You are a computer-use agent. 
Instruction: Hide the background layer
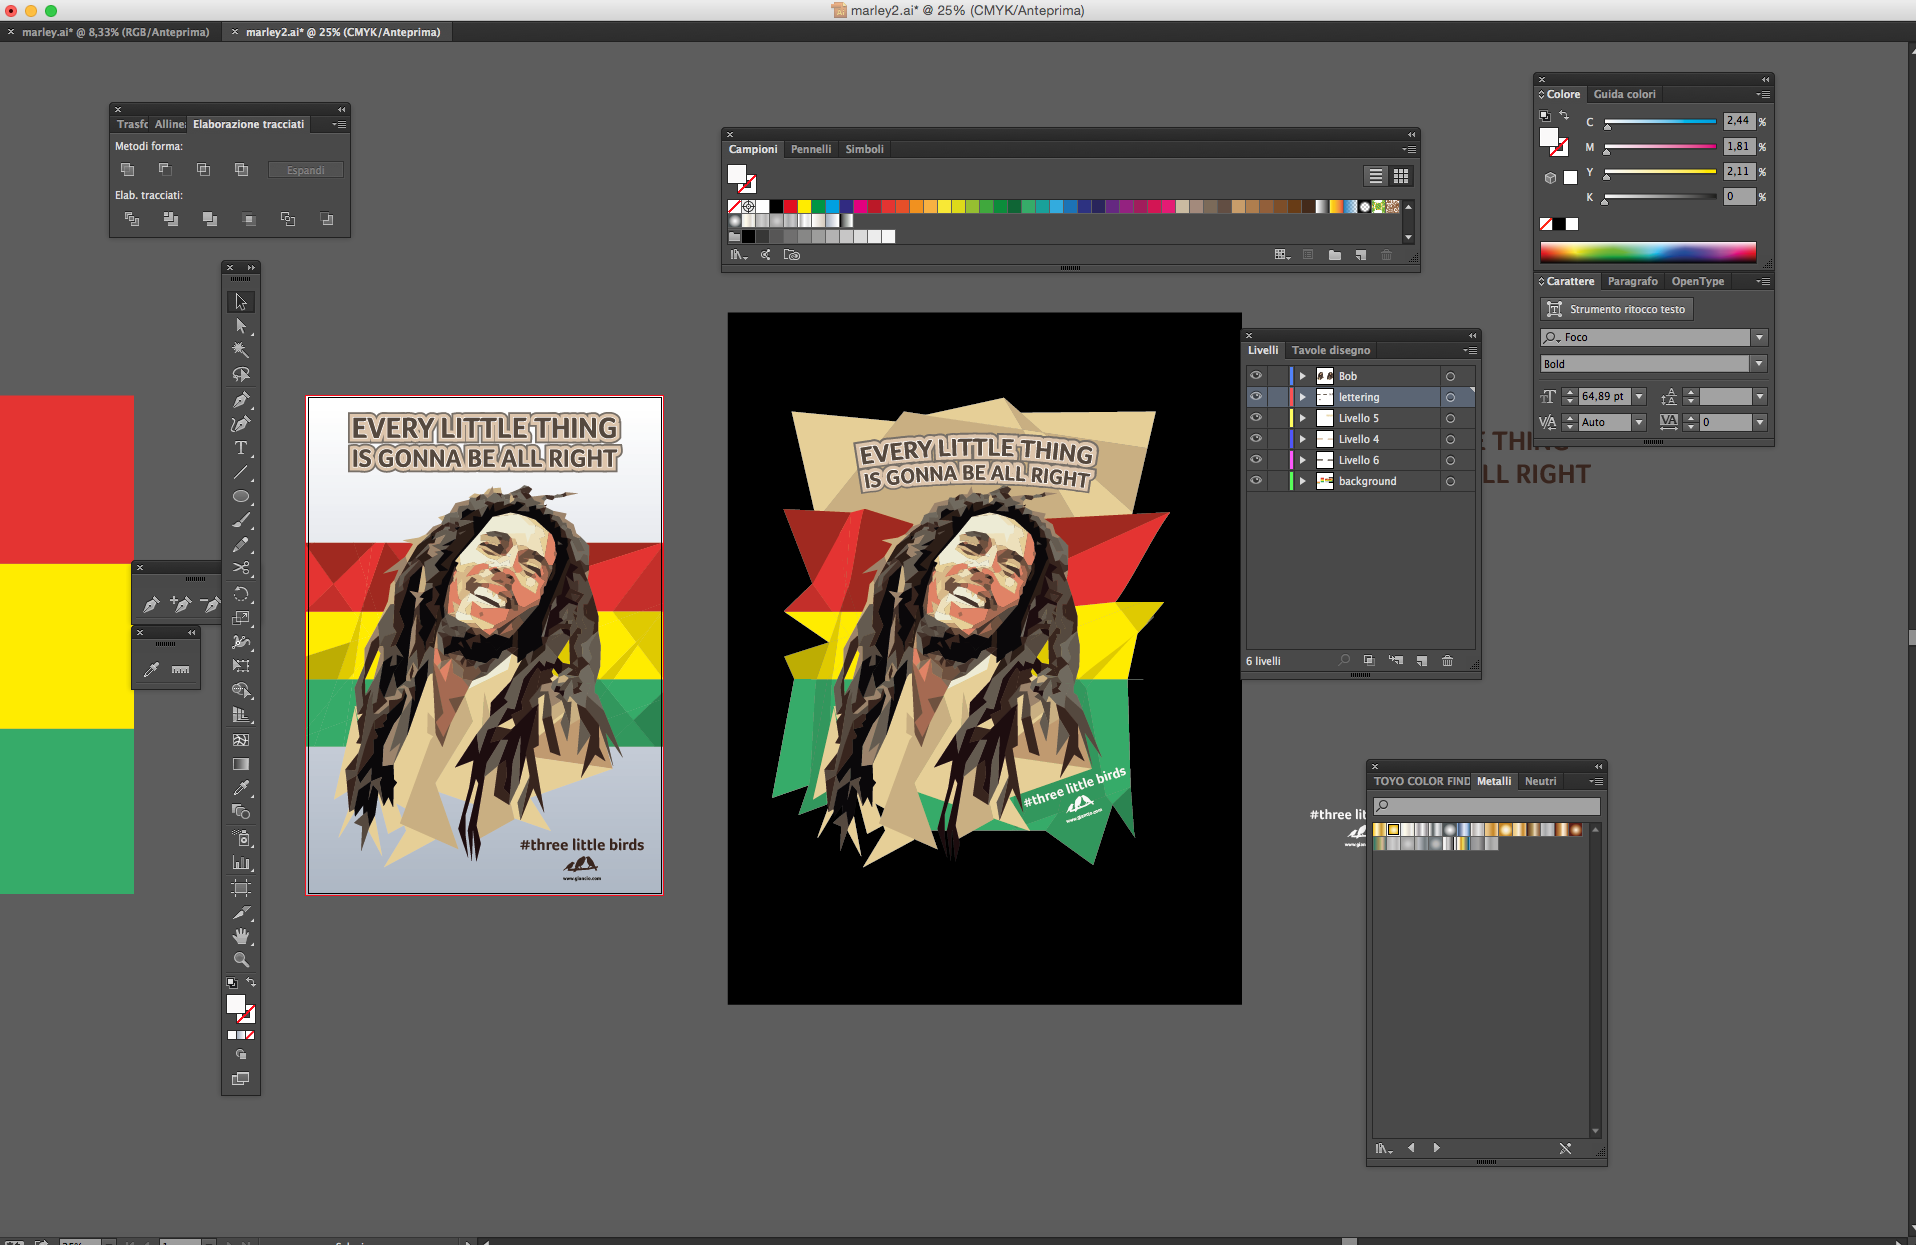pos(1256,481)
